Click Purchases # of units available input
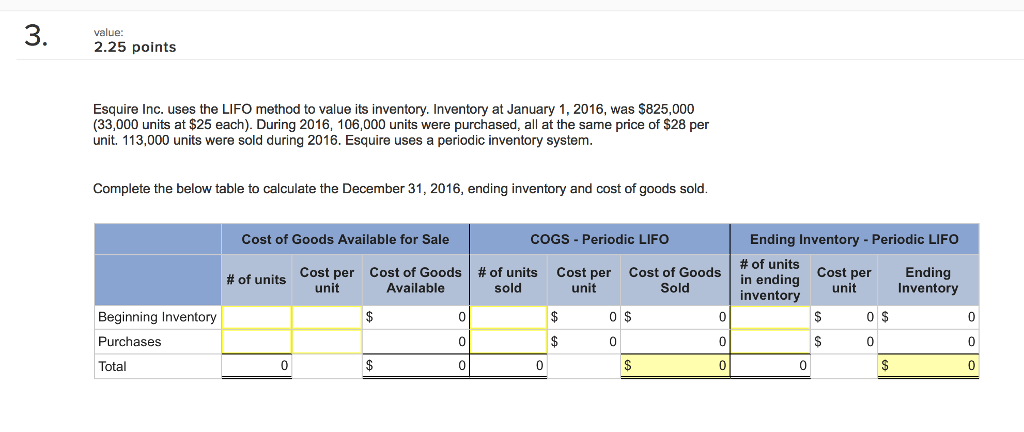This screenshot has height=432, width=1024. (257, 341)
